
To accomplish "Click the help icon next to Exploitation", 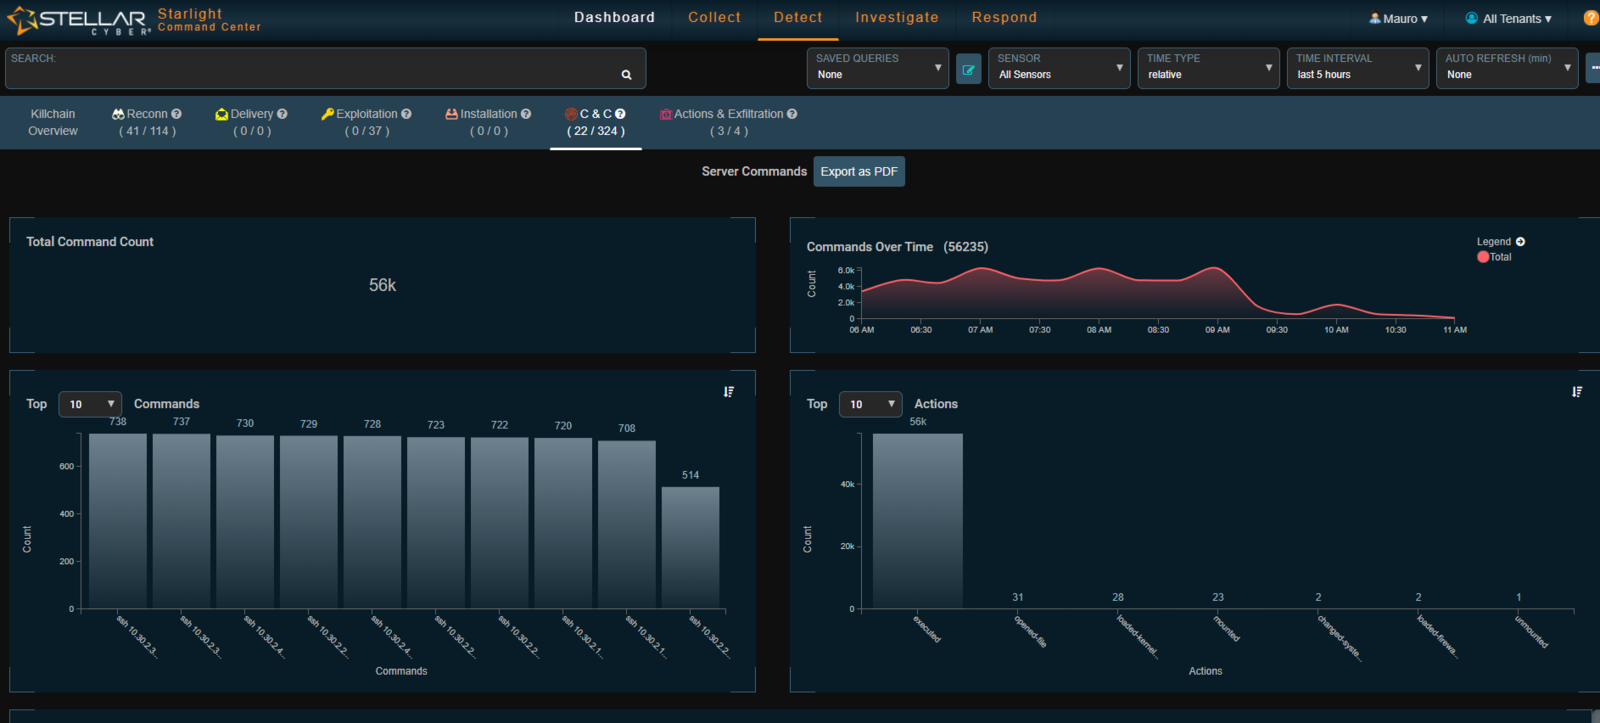I will tap(407, 114).
